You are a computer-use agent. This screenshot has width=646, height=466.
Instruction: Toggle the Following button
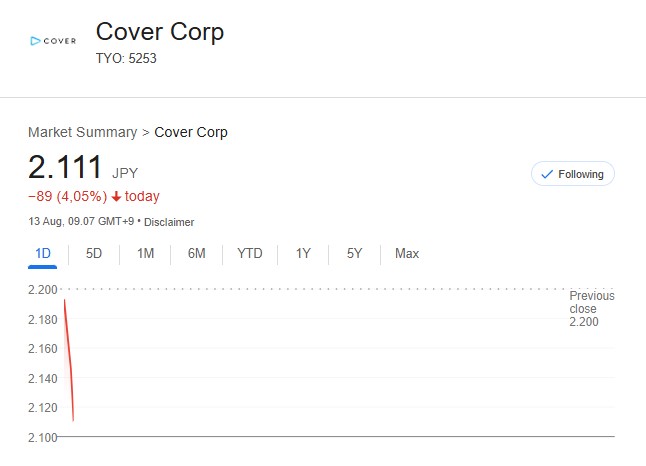[573, 174]
